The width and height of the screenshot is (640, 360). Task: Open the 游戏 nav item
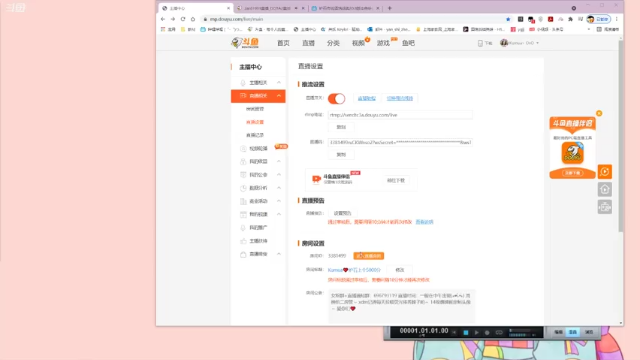click(383, 43)
